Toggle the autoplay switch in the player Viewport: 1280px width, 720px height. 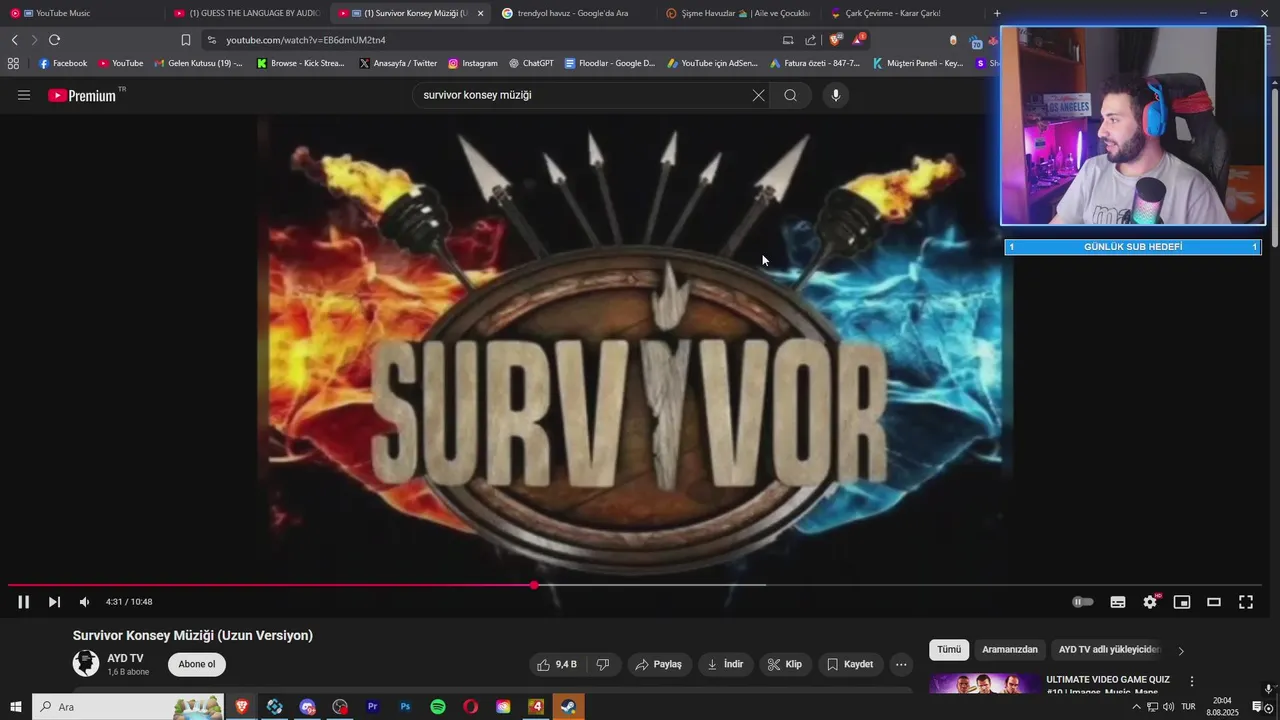1082,602
